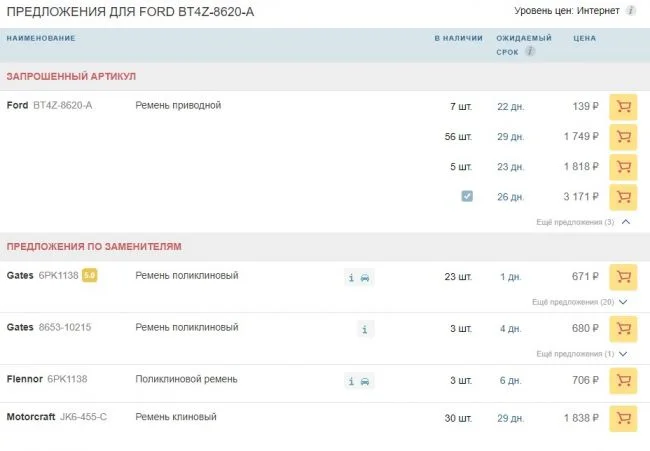
Task: Toggle the checkbox in the 3 171 ₽ row
Action: [467, 197]
